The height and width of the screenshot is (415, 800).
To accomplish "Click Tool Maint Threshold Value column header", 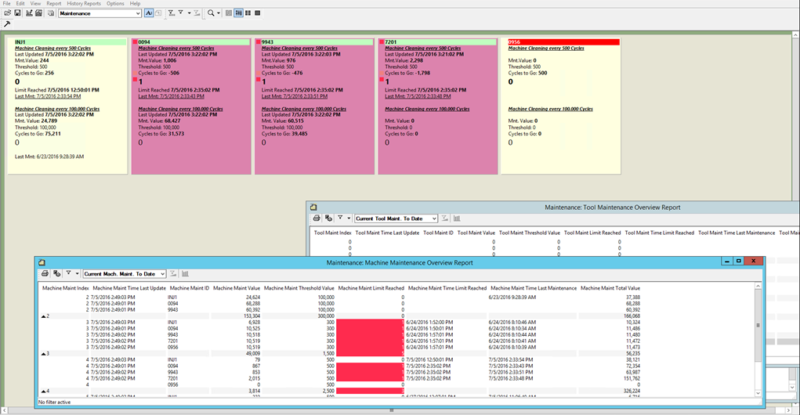I will (x=529, y=233).
